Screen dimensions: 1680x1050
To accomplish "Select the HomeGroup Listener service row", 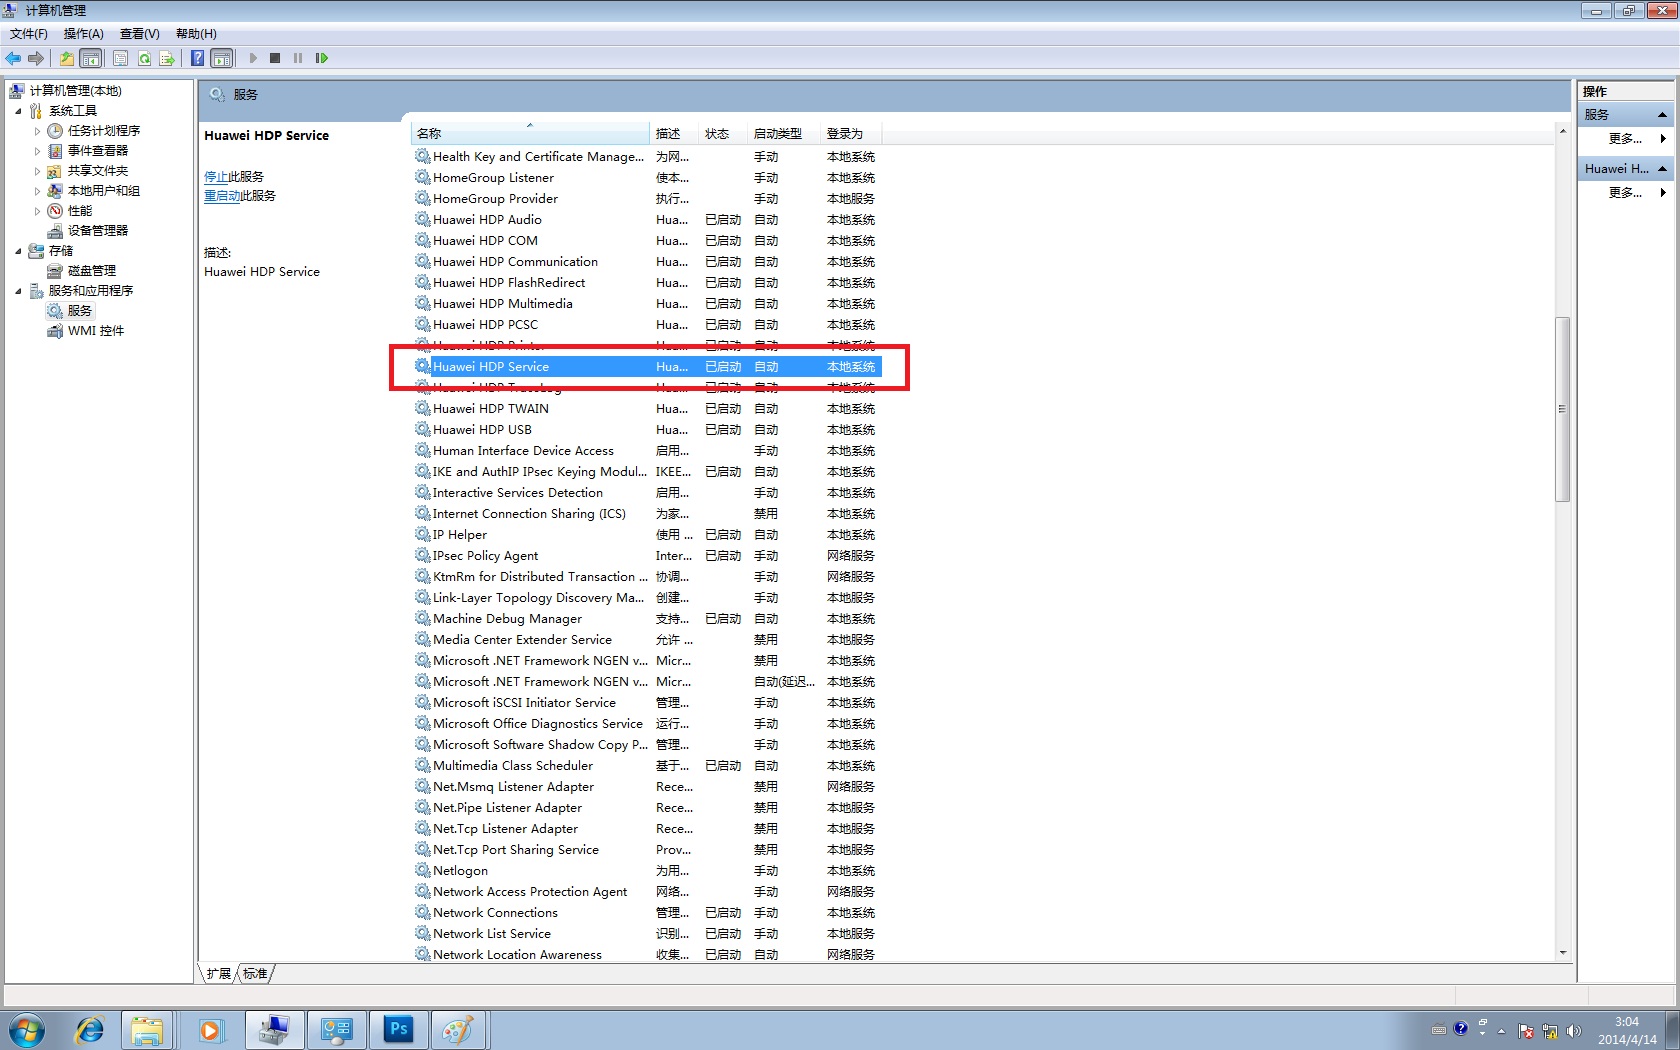I will 647,177.
